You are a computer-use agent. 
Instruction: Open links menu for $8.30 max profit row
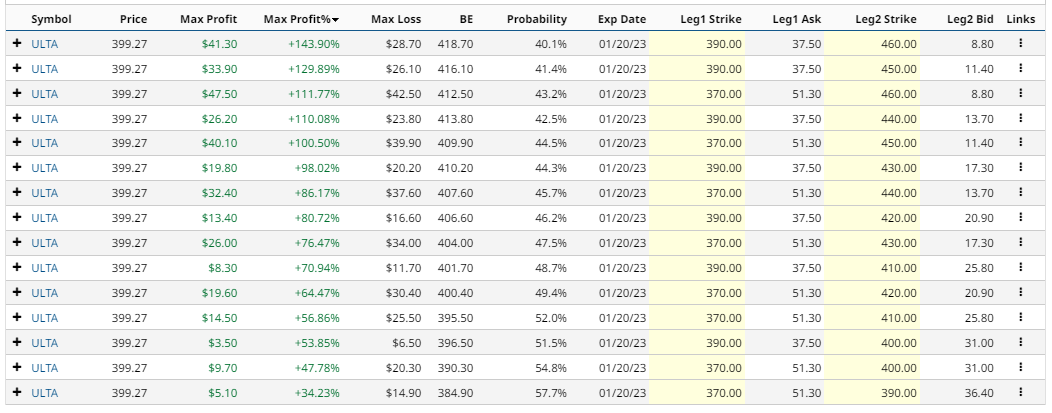1020,267
